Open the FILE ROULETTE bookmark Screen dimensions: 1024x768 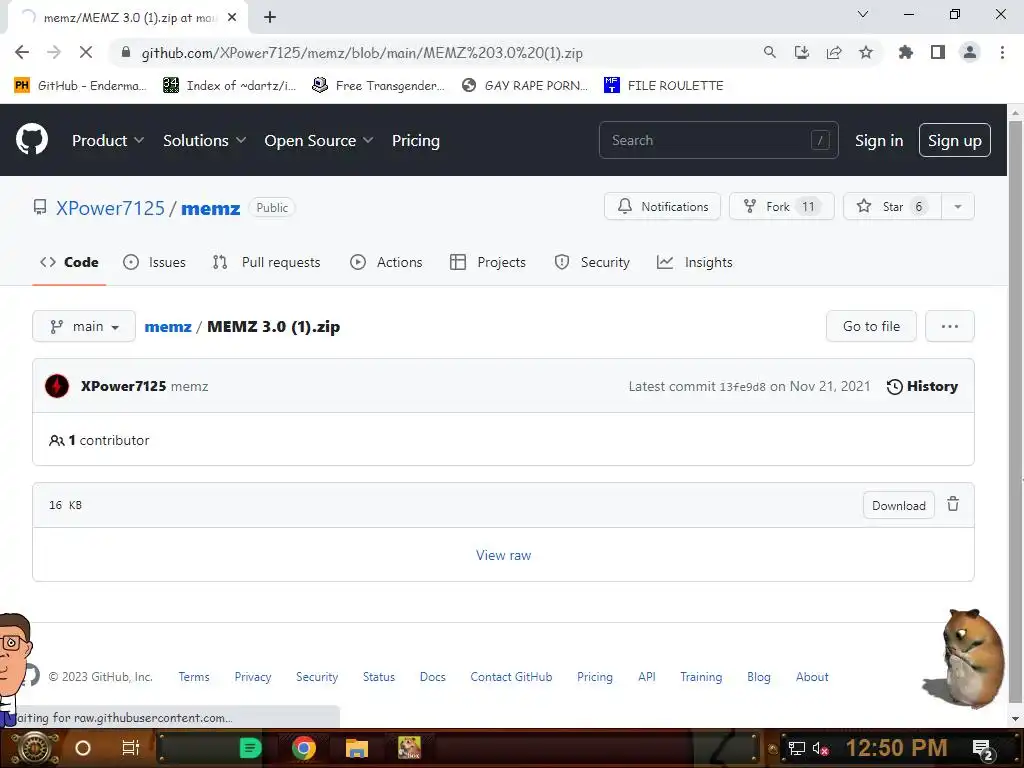[664, 86]
